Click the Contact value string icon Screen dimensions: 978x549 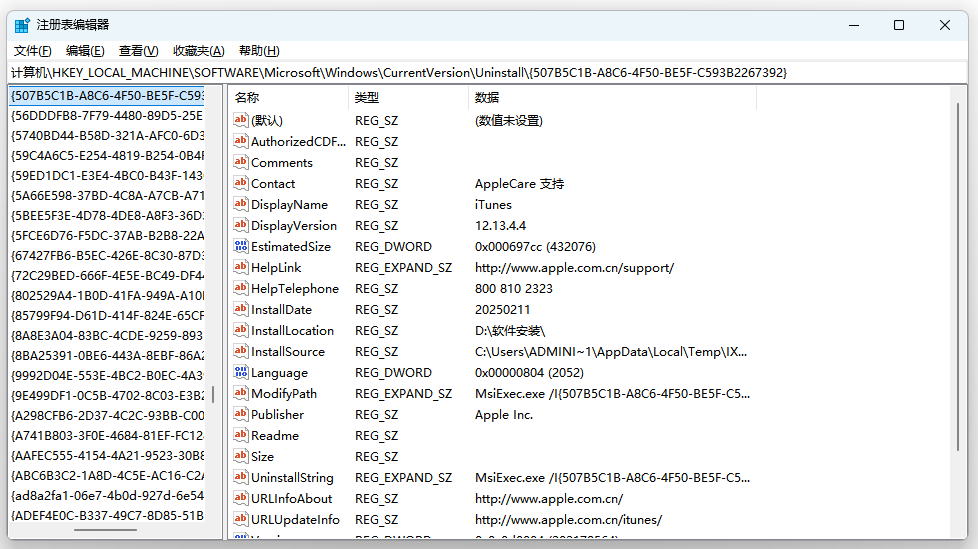(241, 183)
